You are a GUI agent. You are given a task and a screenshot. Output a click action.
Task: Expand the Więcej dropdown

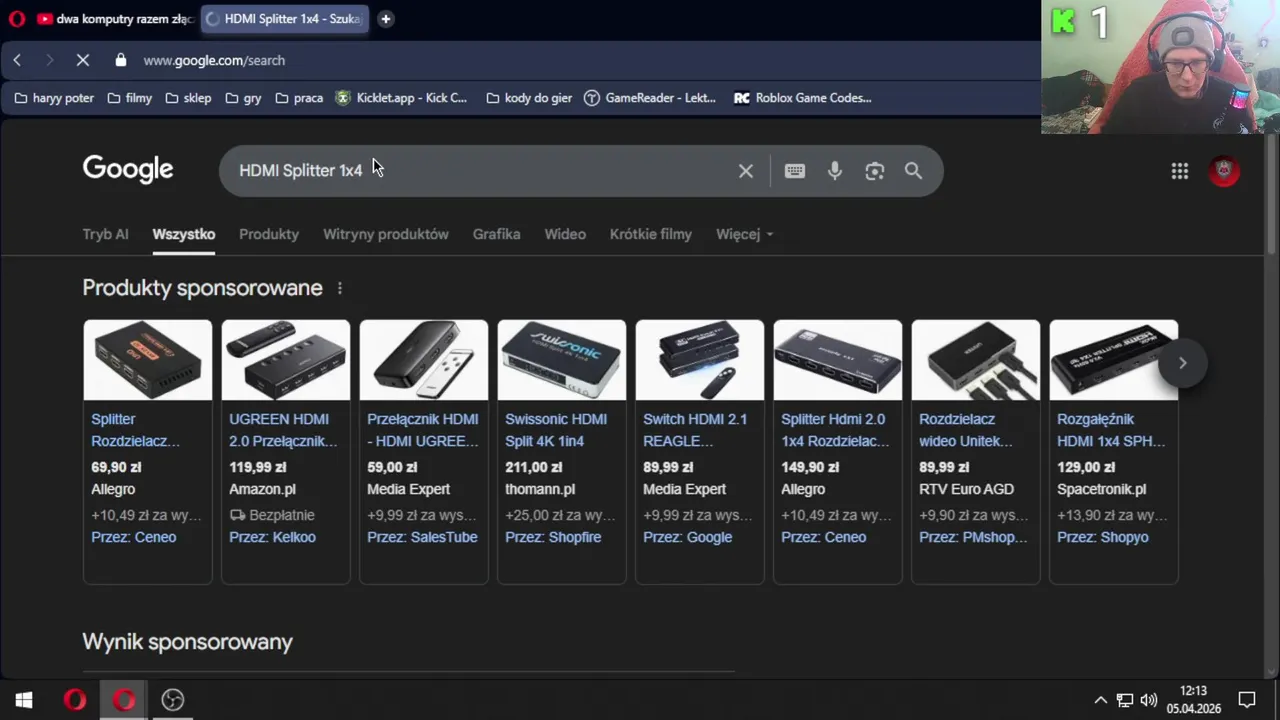click(x=745, y=234)
